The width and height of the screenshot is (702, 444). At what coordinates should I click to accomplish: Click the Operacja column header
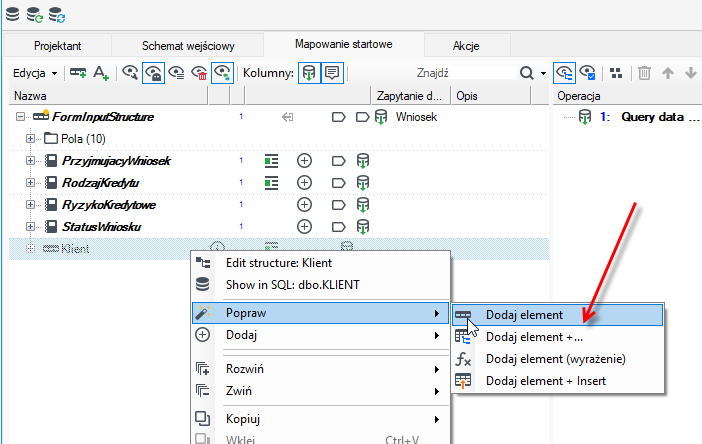pyautogui.click(x=627, y=96)
